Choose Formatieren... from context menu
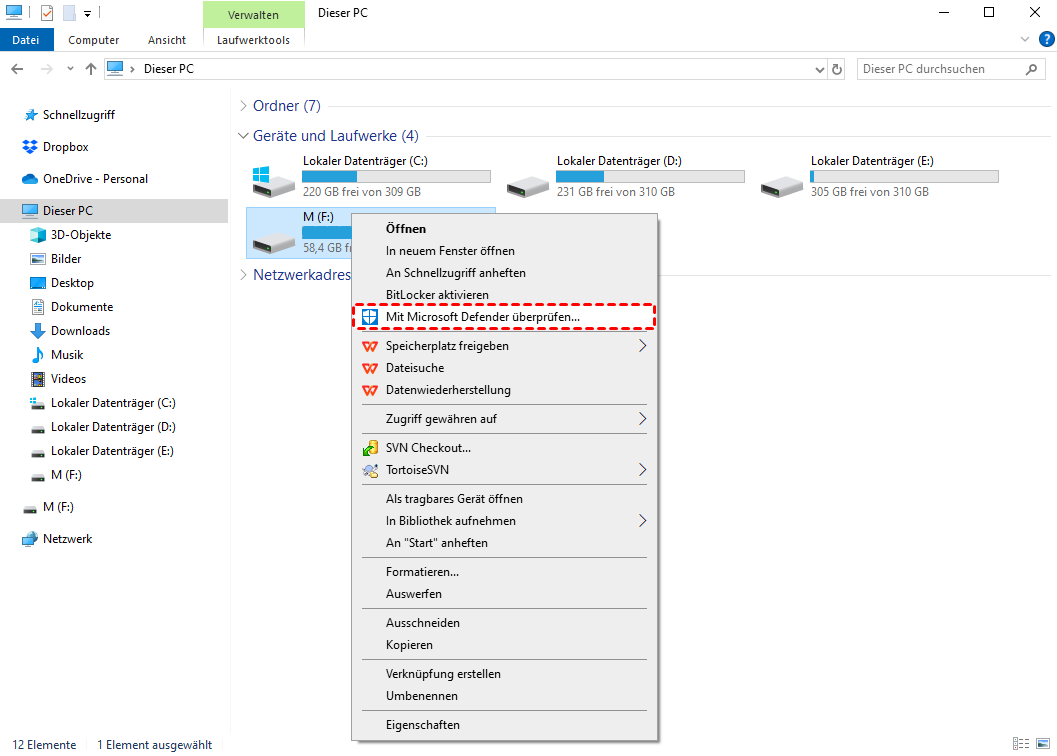The image size is (1057, 756). [x=422, y=572]
